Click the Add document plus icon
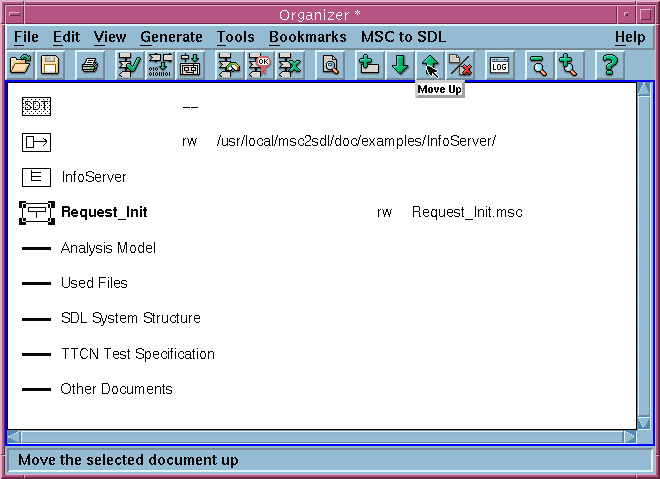This screenshot has height=479, width=660. point(369,65)
